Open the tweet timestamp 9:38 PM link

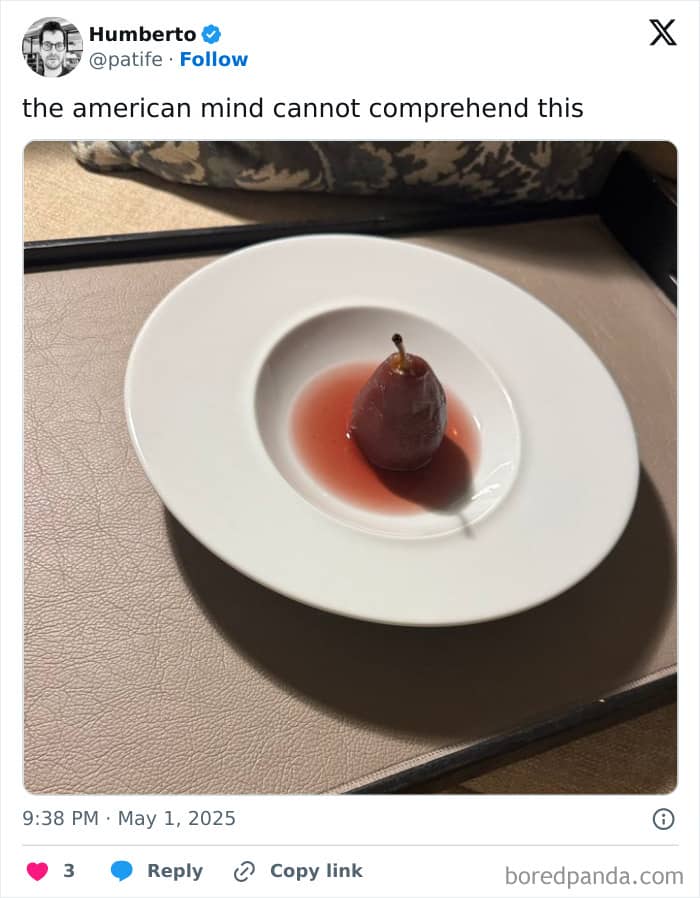pos(61,818)
